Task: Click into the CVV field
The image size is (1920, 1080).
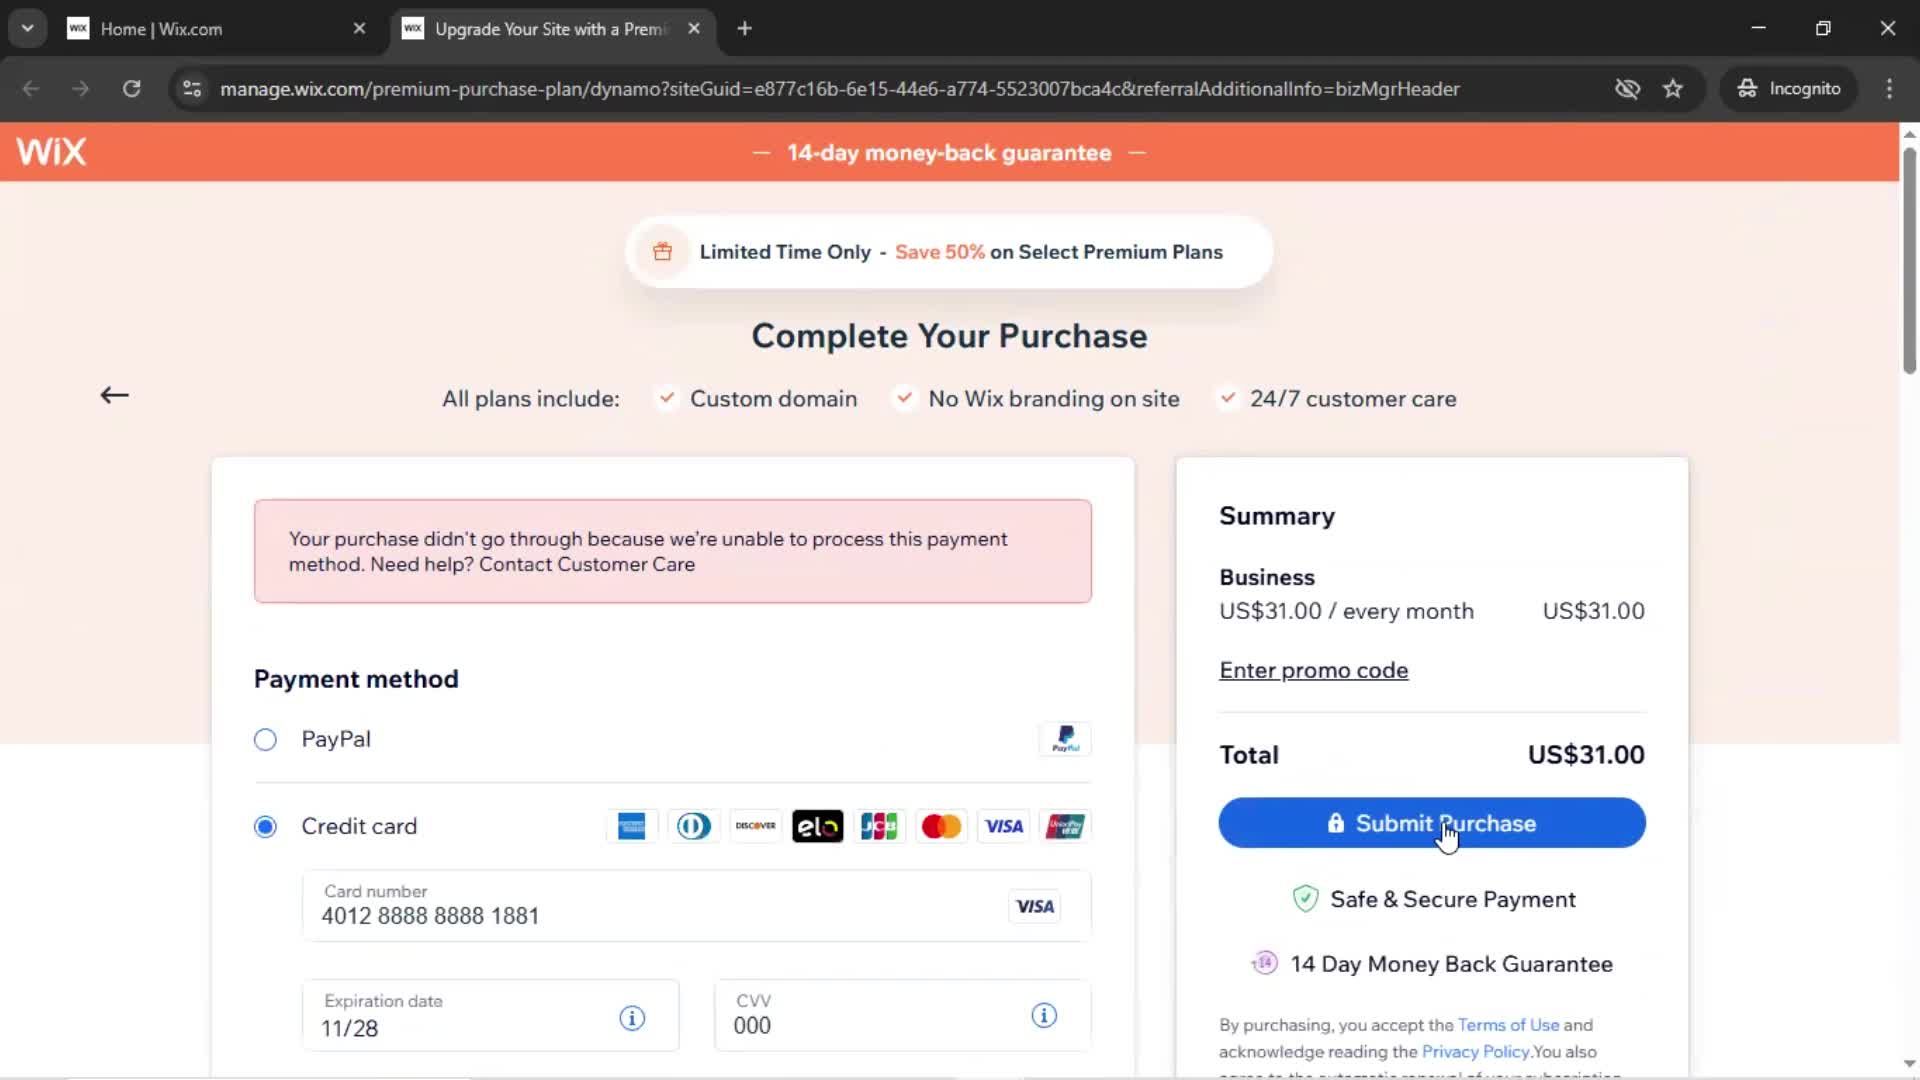Action: coord(902,1015)
